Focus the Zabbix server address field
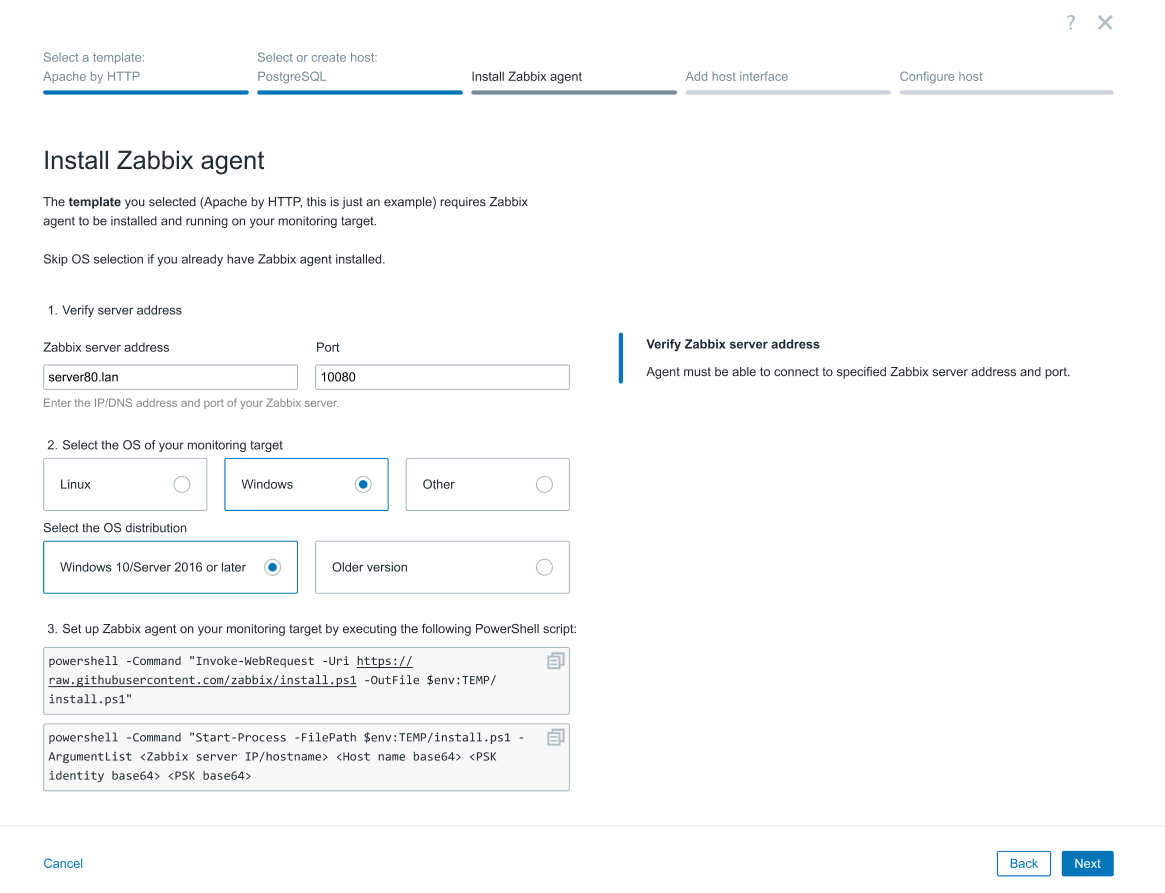Image resolution: width=1165 pixels, height=893 pixels. (x=170, y=377)
